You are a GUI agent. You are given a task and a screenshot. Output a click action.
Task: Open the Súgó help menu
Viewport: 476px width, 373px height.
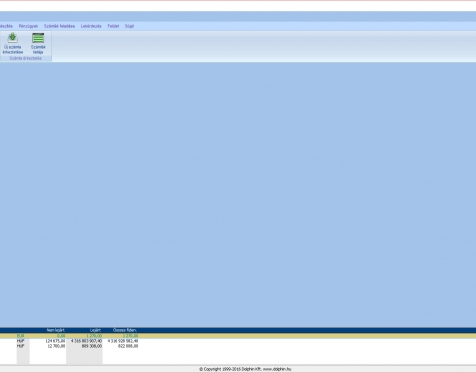pyautogui.click(x=129, y=26)
